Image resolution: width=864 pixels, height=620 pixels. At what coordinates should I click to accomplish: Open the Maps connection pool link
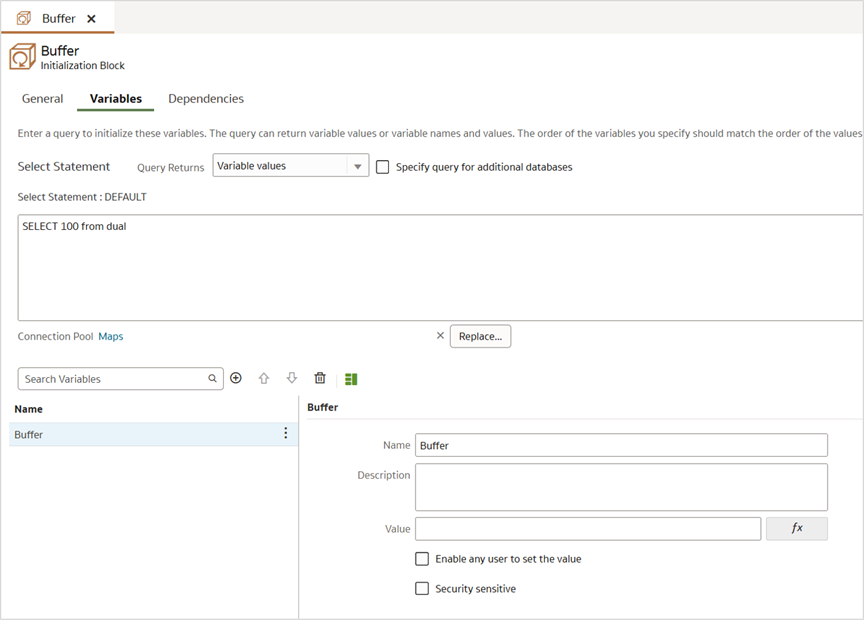tap(111, 336)
